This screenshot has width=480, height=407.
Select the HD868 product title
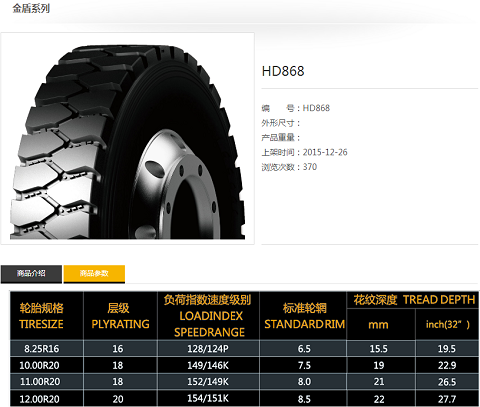(283, 71)
